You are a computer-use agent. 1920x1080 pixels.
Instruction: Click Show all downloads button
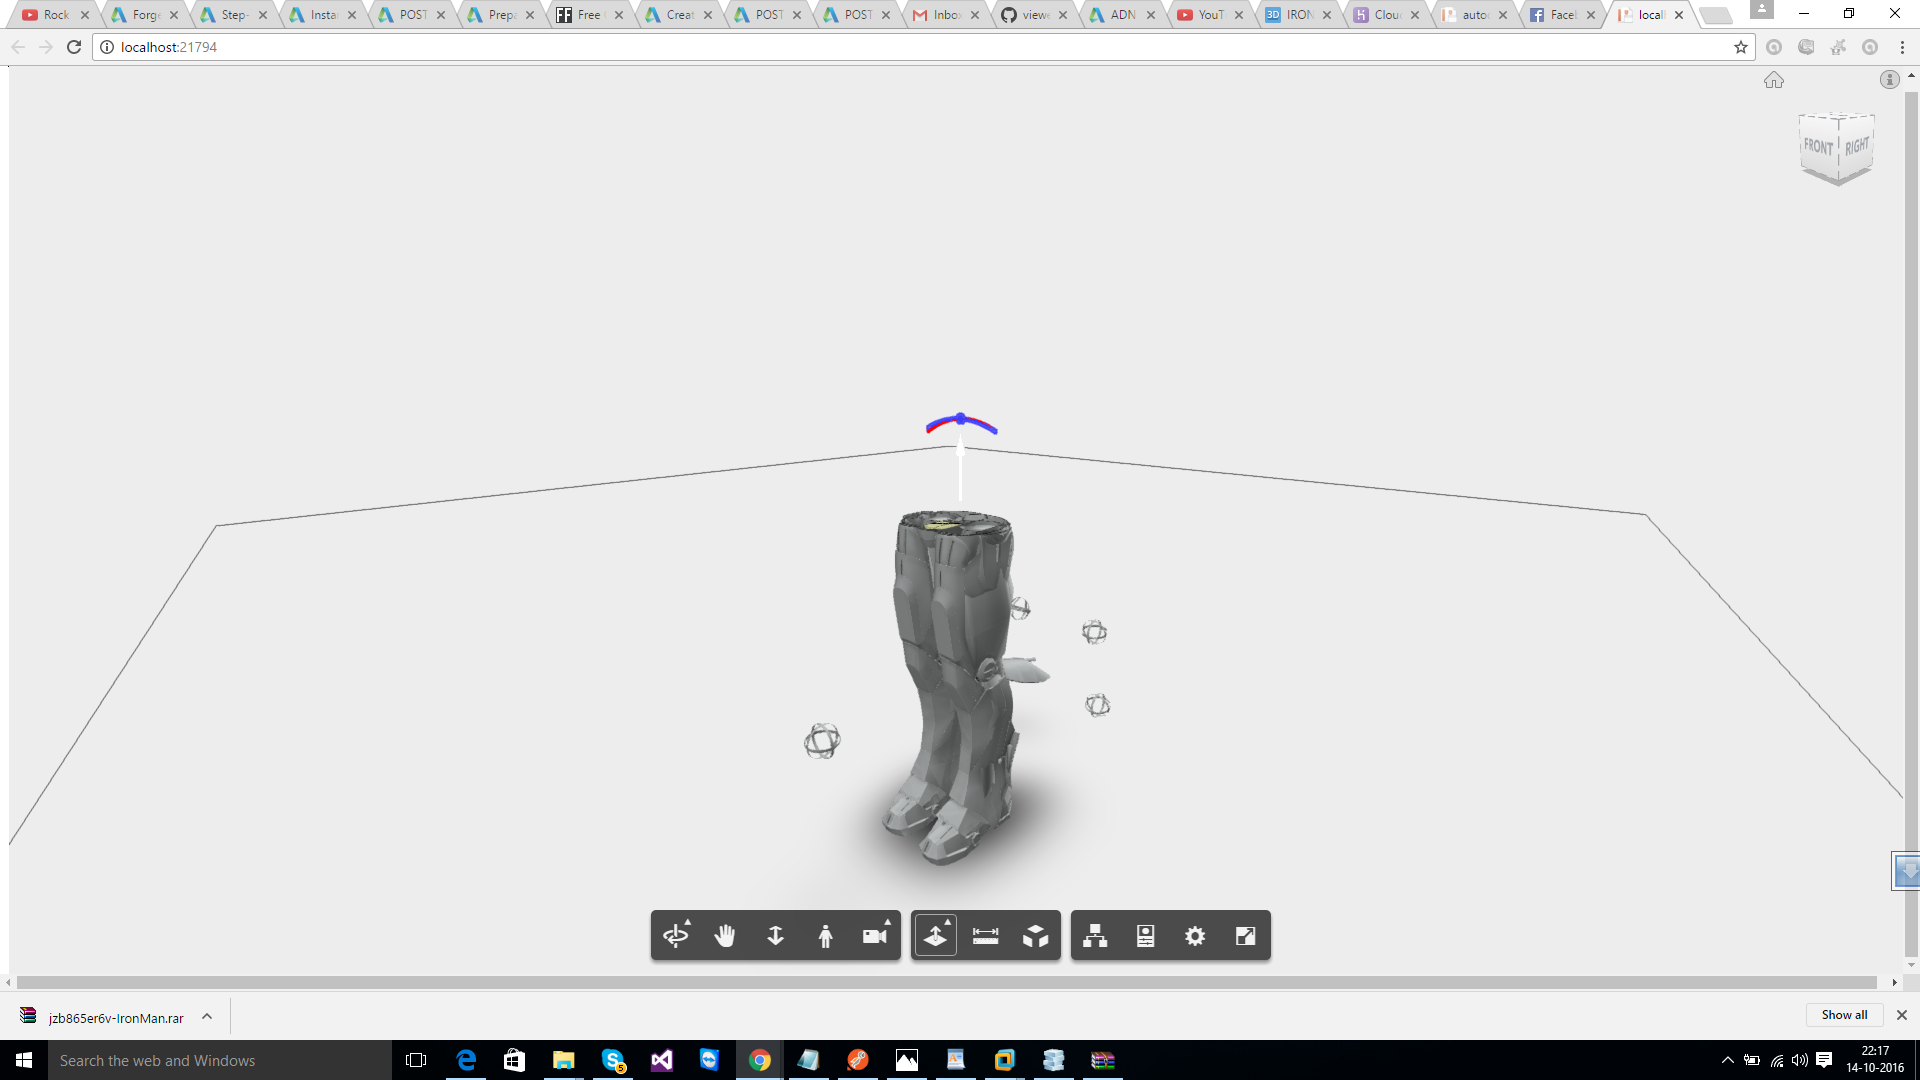click(1843, 1015)
